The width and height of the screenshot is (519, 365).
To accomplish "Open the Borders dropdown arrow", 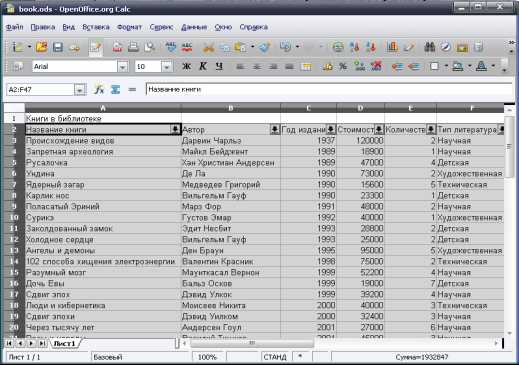I will [446, 66].
